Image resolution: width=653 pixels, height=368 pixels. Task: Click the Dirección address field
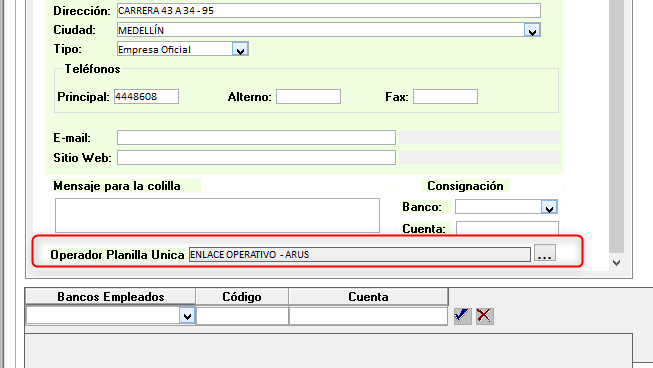coord(329,10)
